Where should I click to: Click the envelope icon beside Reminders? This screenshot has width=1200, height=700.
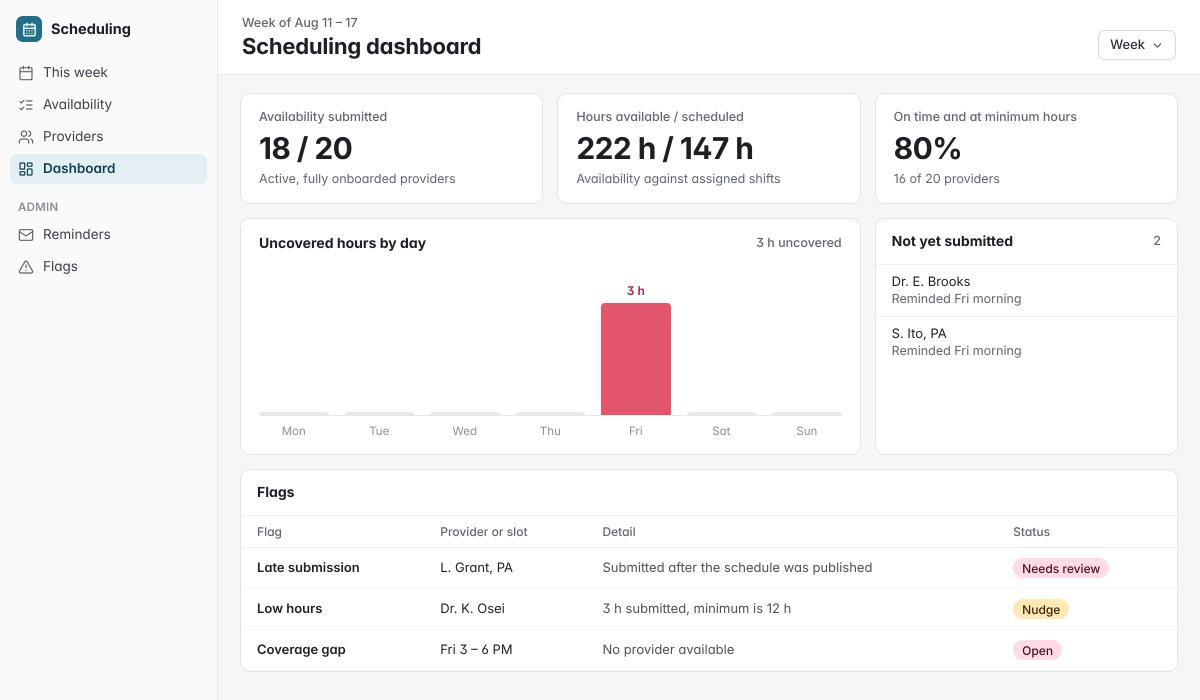point(26,235)
